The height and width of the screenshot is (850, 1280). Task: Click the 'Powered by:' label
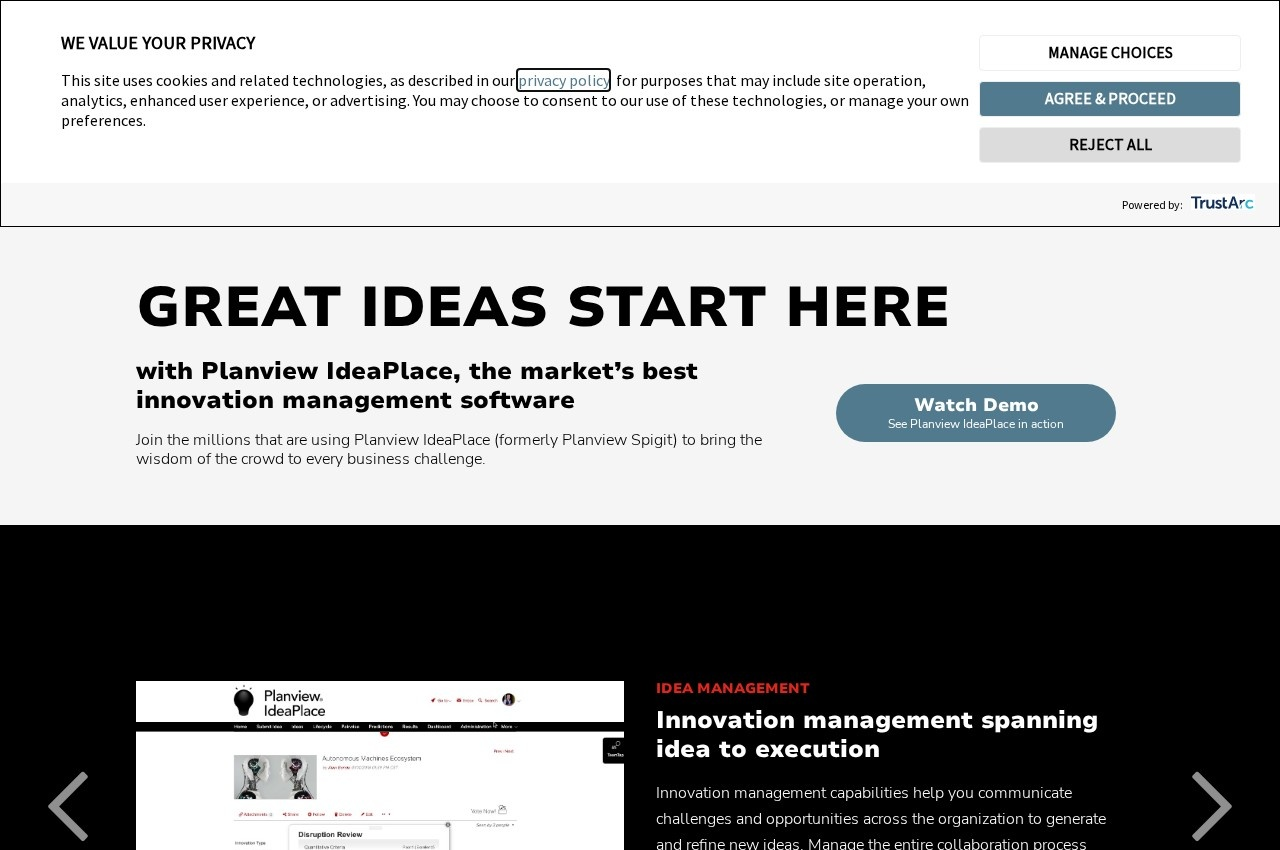point(1152,205)
